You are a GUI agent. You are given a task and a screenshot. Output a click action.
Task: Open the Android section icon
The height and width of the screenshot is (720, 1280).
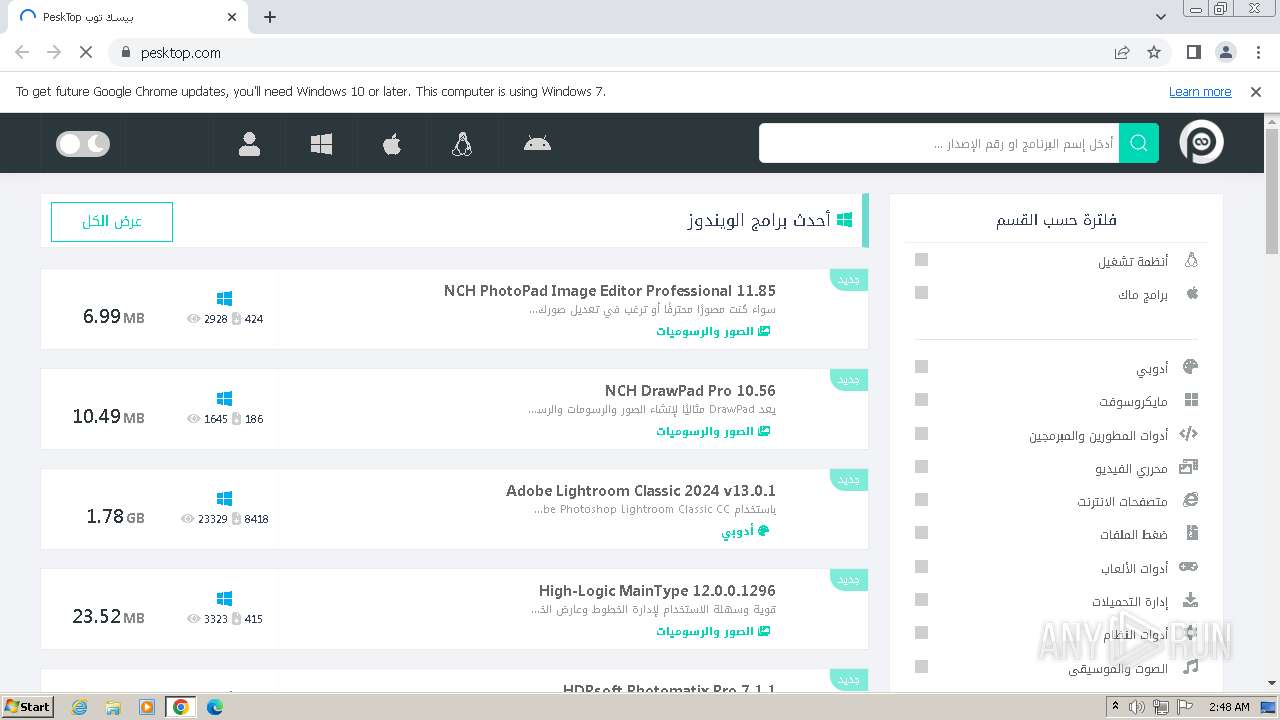click(537, 143)
